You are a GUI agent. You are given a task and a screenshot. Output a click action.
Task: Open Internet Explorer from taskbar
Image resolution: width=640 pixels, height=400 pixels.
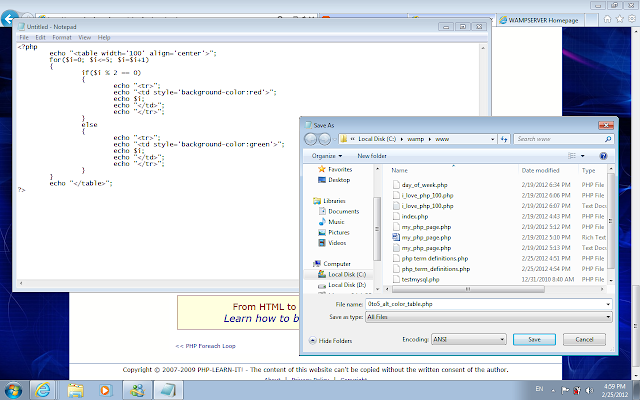(x=42, y=391)
